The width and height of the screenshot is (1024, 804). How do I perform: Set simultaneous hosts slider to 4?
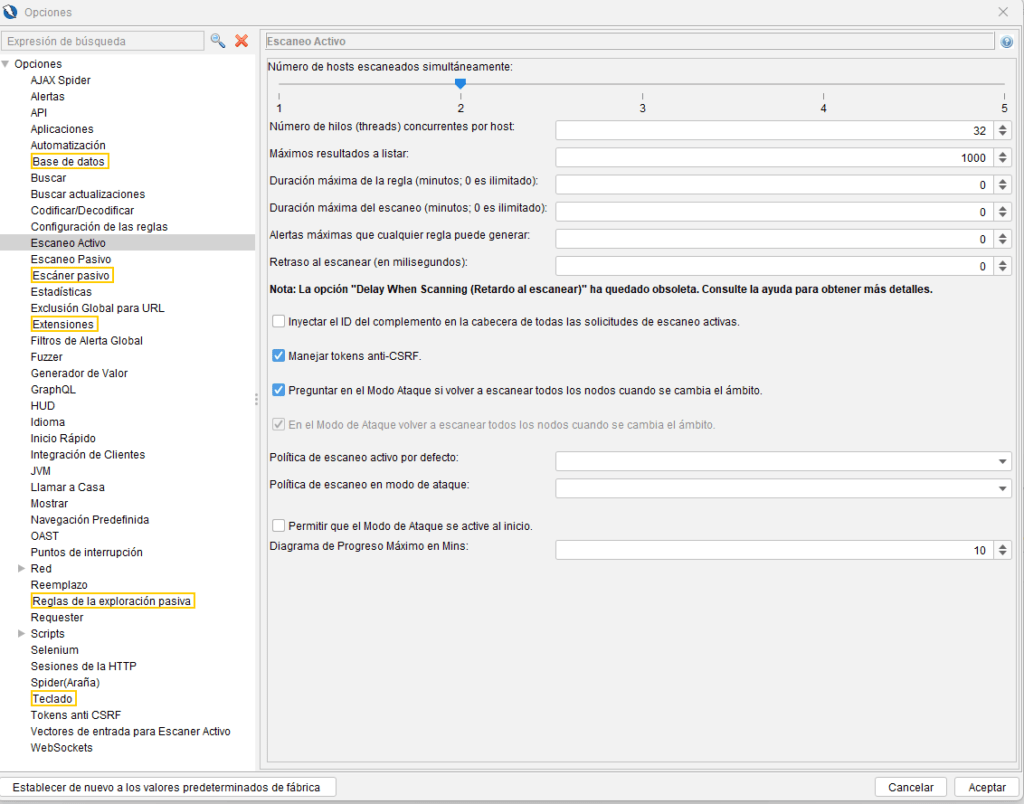[823, 85]
